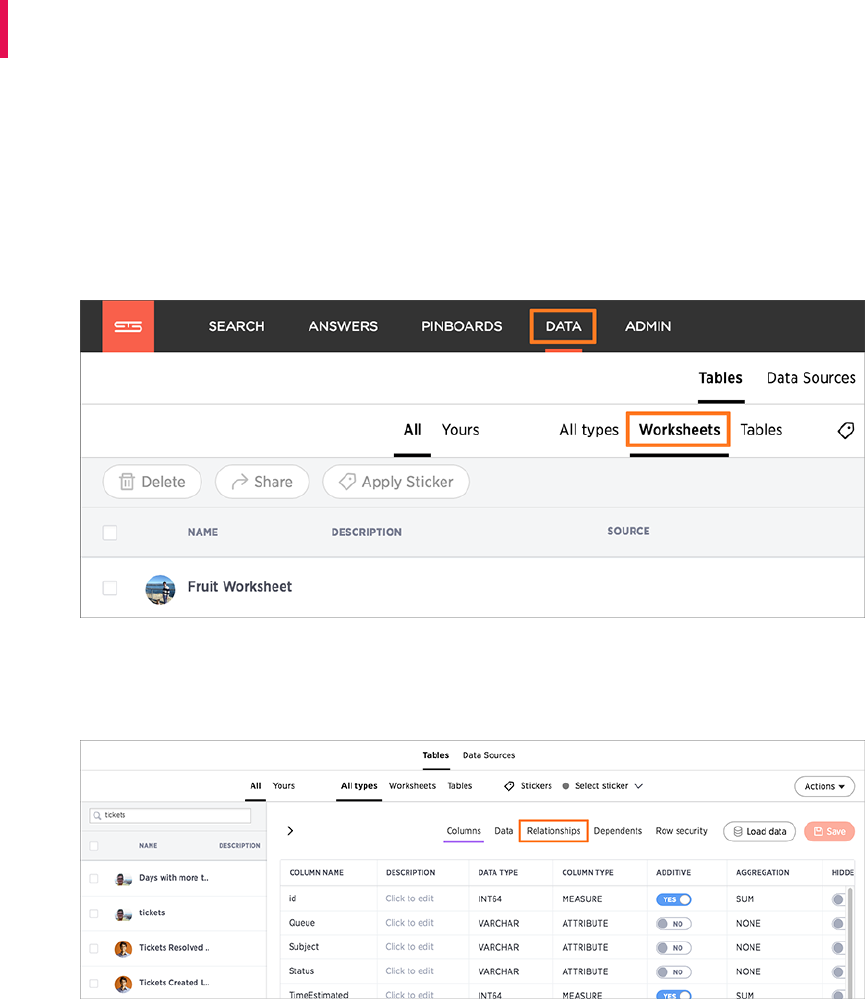The image size is (865, 999).
Task: Click avatar next to 'Days with more t..'
Action: click(x=123, y=879)
